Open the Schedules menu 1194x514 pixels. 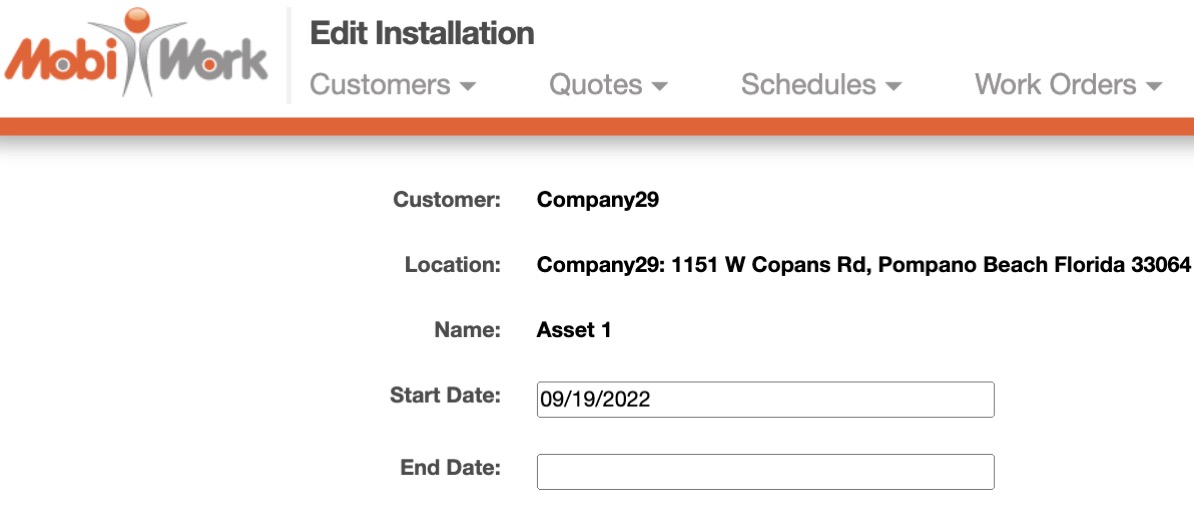coord(808,85)
